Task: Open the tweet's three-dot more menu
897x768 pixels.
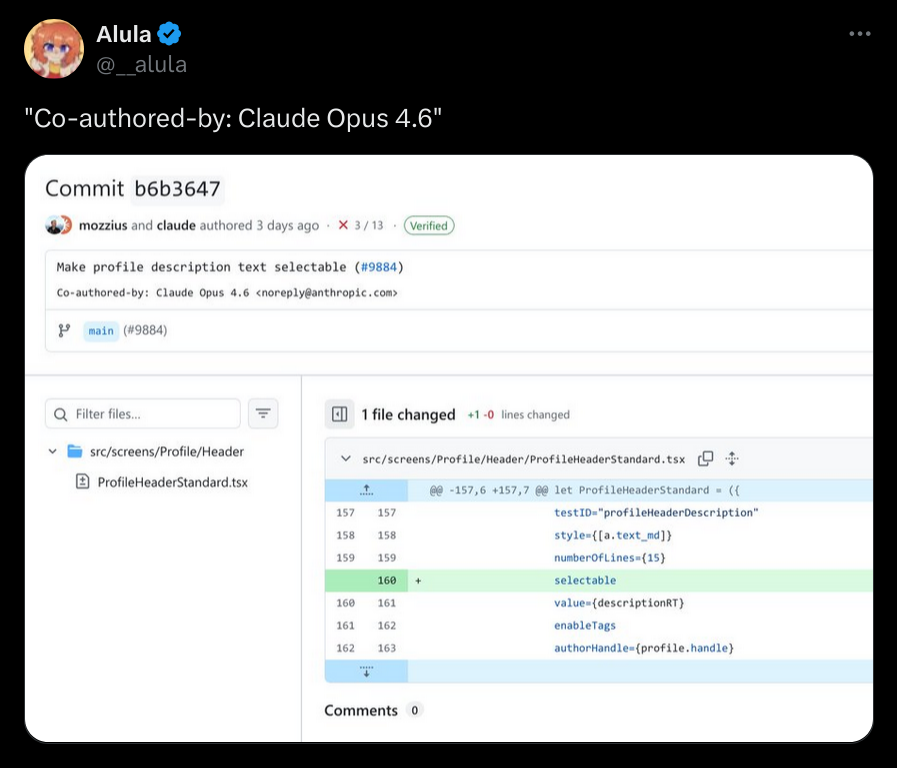Action: point(859,34)
